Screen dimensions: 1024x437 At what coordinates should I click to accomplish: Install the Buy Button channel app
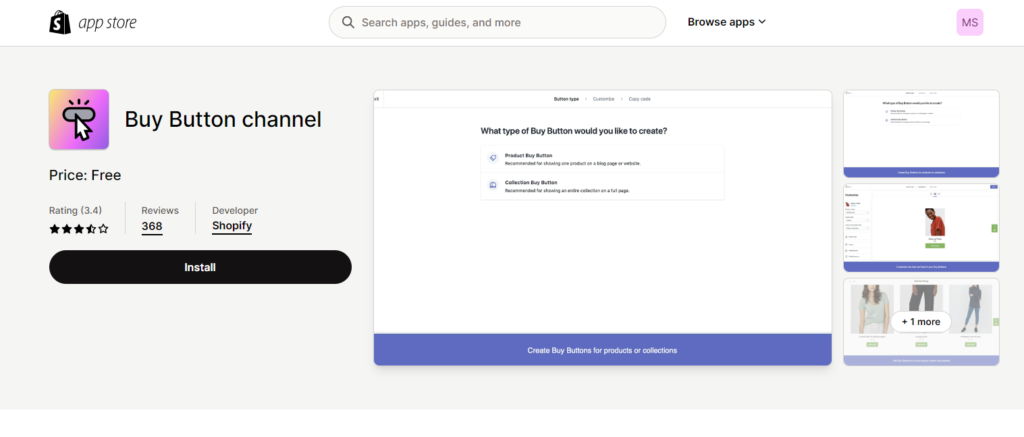(x=200, y=267)
